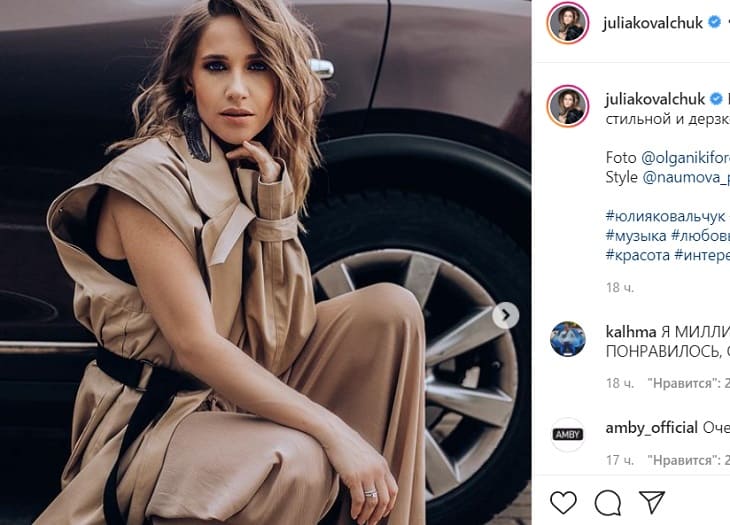The image size is (730, 525).
Task: Click the verified badge in the header
Action: click(714, 22)
